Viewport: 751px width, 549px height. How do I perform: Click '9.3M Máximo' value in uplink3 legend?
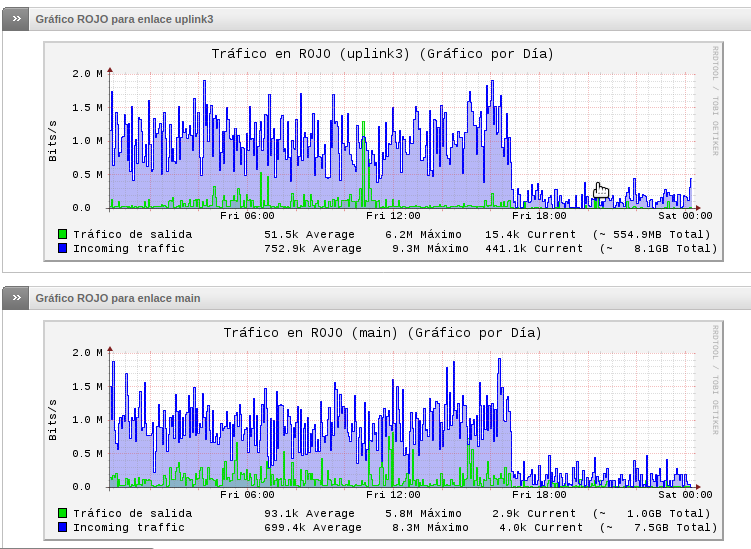pyautogui.click(x=430, y=248)
